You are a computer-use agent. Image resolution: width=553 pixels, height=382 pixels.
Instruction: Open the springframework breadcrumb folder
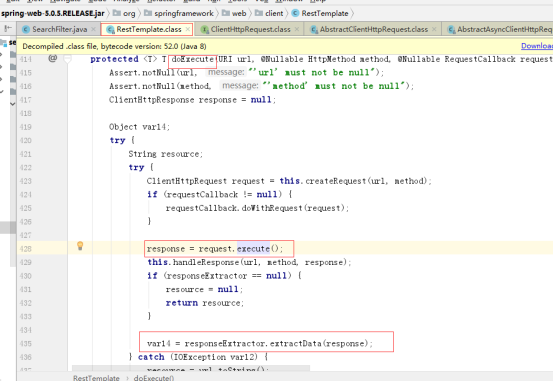point(184,13)
